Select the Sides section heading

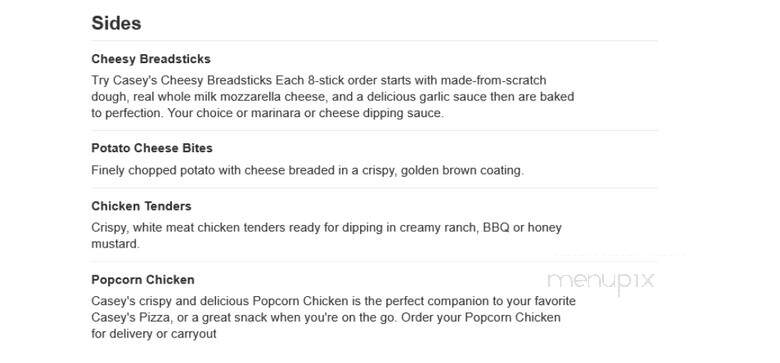[116, 23]
